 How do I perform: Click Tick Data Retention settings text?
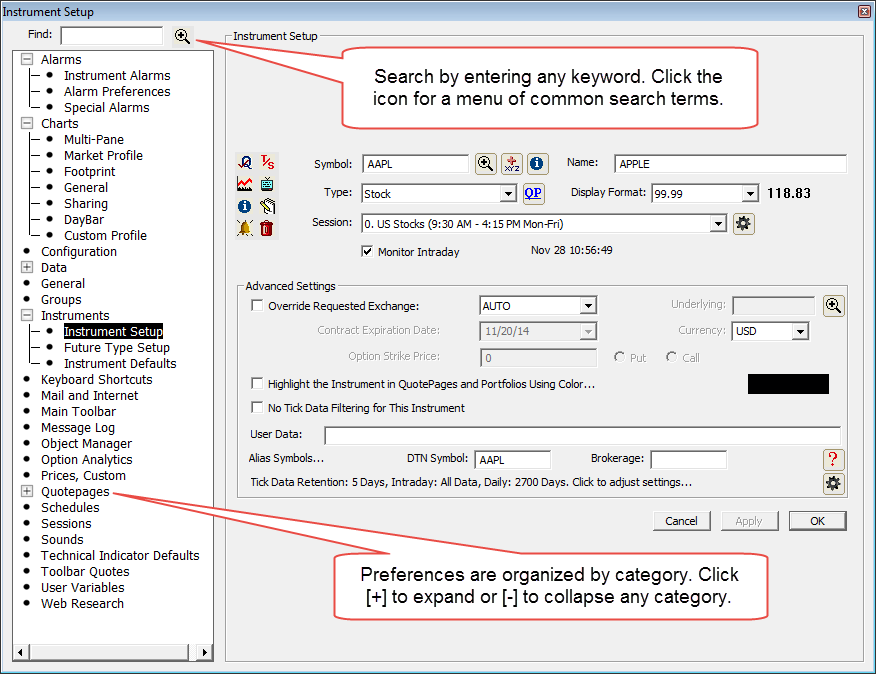pyautogui.click(x=471, y=482)
